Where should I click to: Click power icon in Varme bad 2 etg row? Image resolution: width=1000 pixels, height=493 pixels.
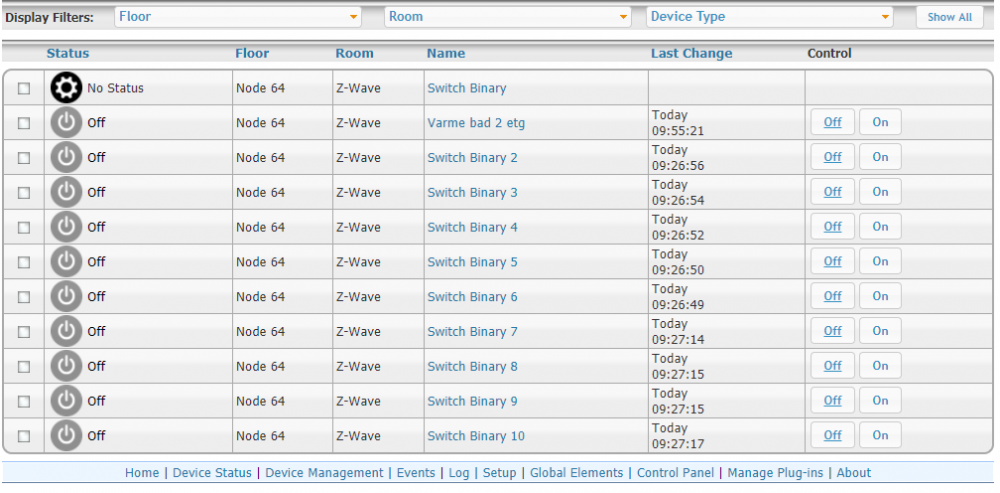tap(66, 123)
